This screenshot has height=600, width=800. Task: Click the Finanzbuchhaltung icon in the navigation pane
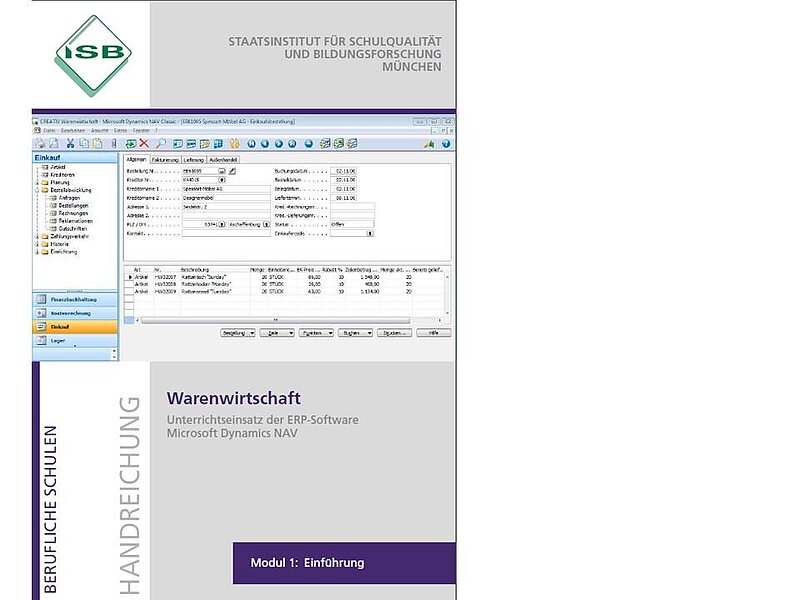[41, 299]
